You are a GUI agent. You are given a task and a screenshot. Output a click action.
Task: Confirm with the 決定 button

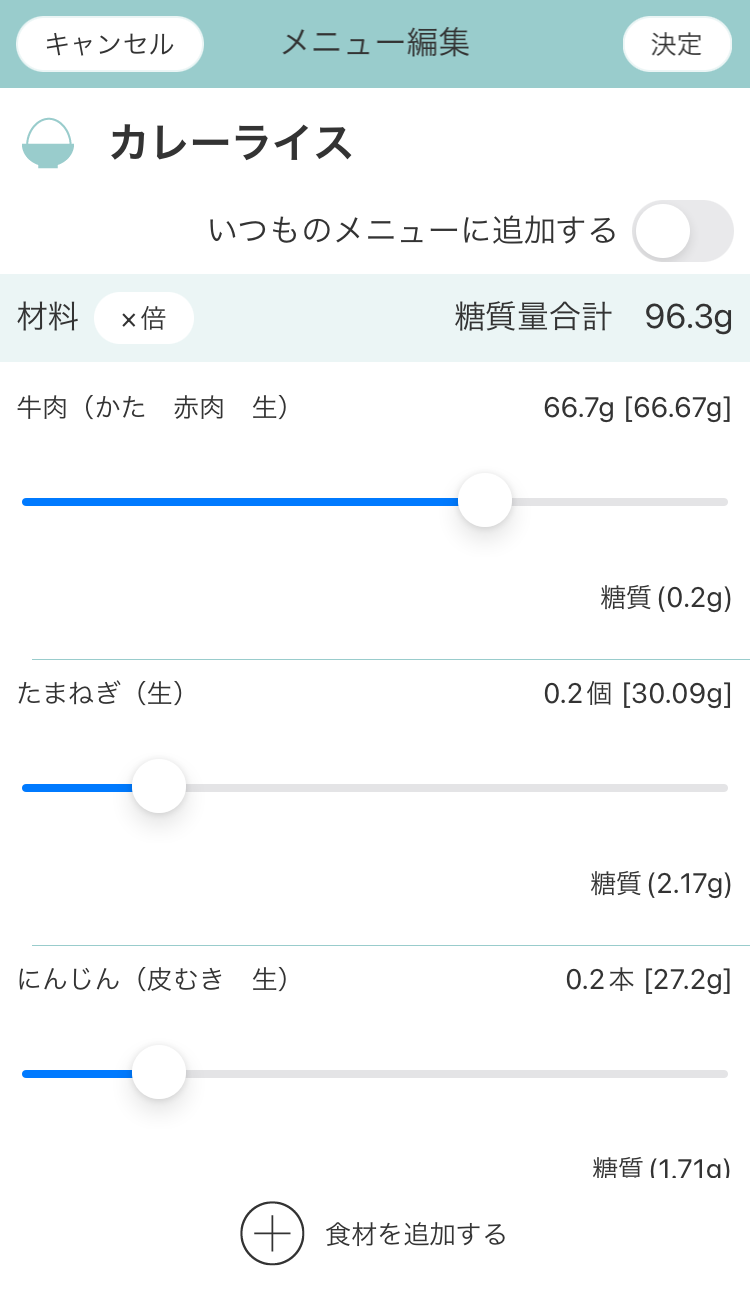(x=677, y=44)
